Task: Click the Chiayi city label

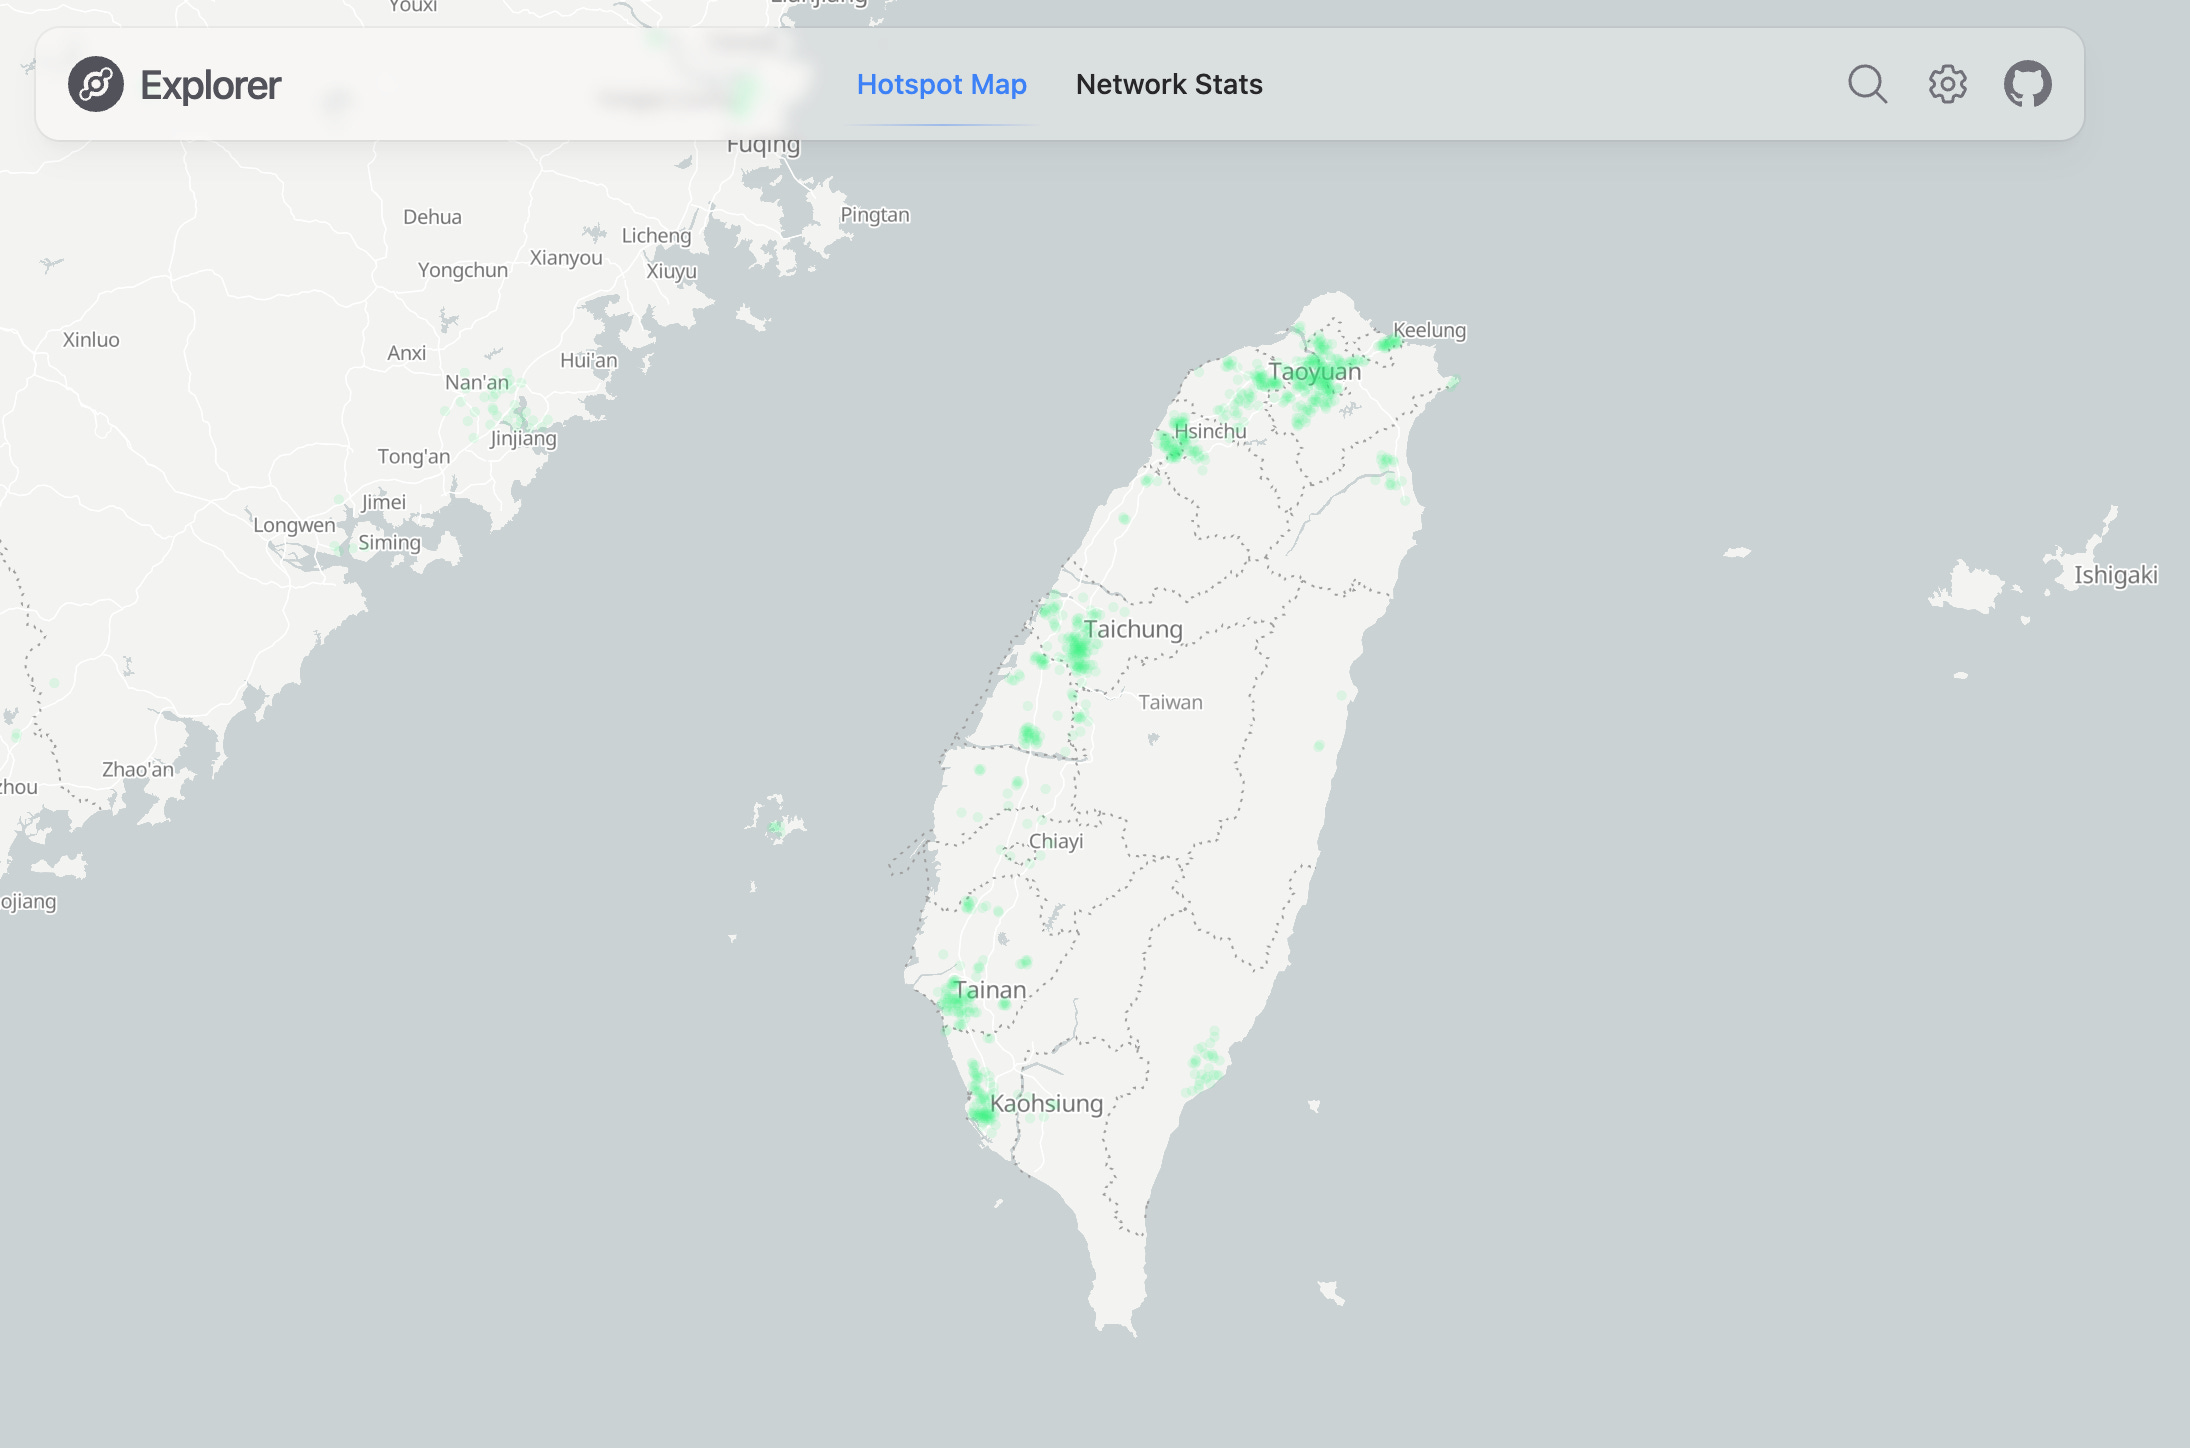Action: [1056, 841]
